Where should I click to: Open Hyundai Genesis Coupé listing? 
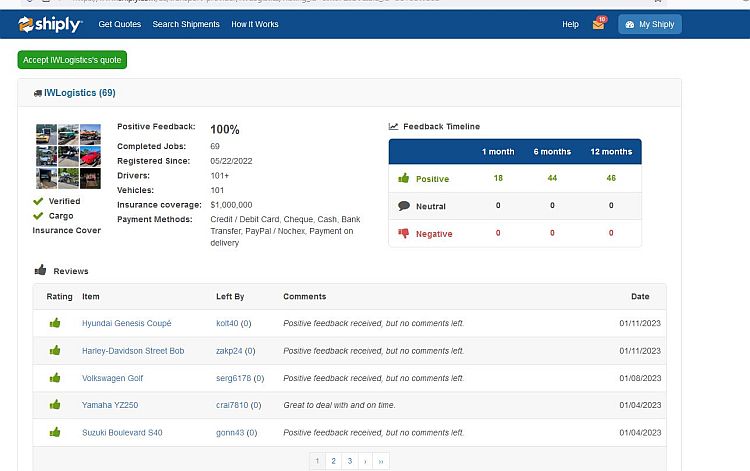point(127,323)
